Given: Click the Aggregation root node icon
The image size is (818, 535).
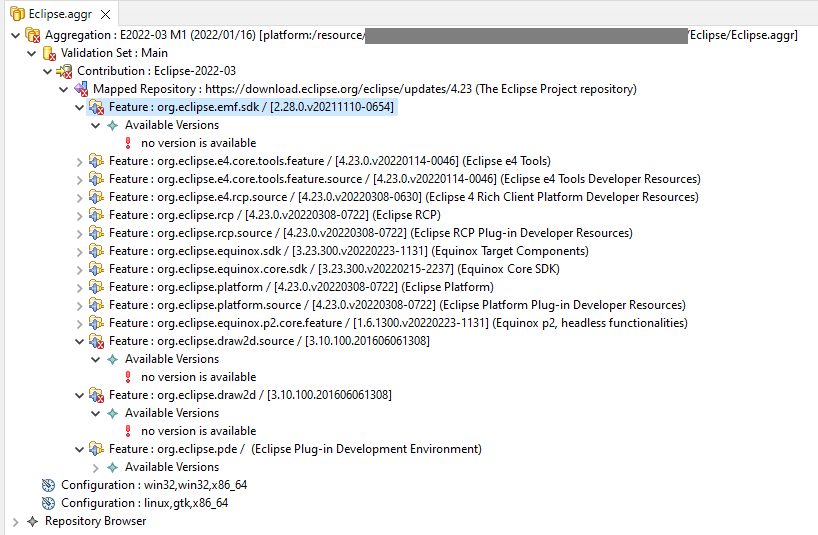Looking at the screenshot, I should [32, 35].
